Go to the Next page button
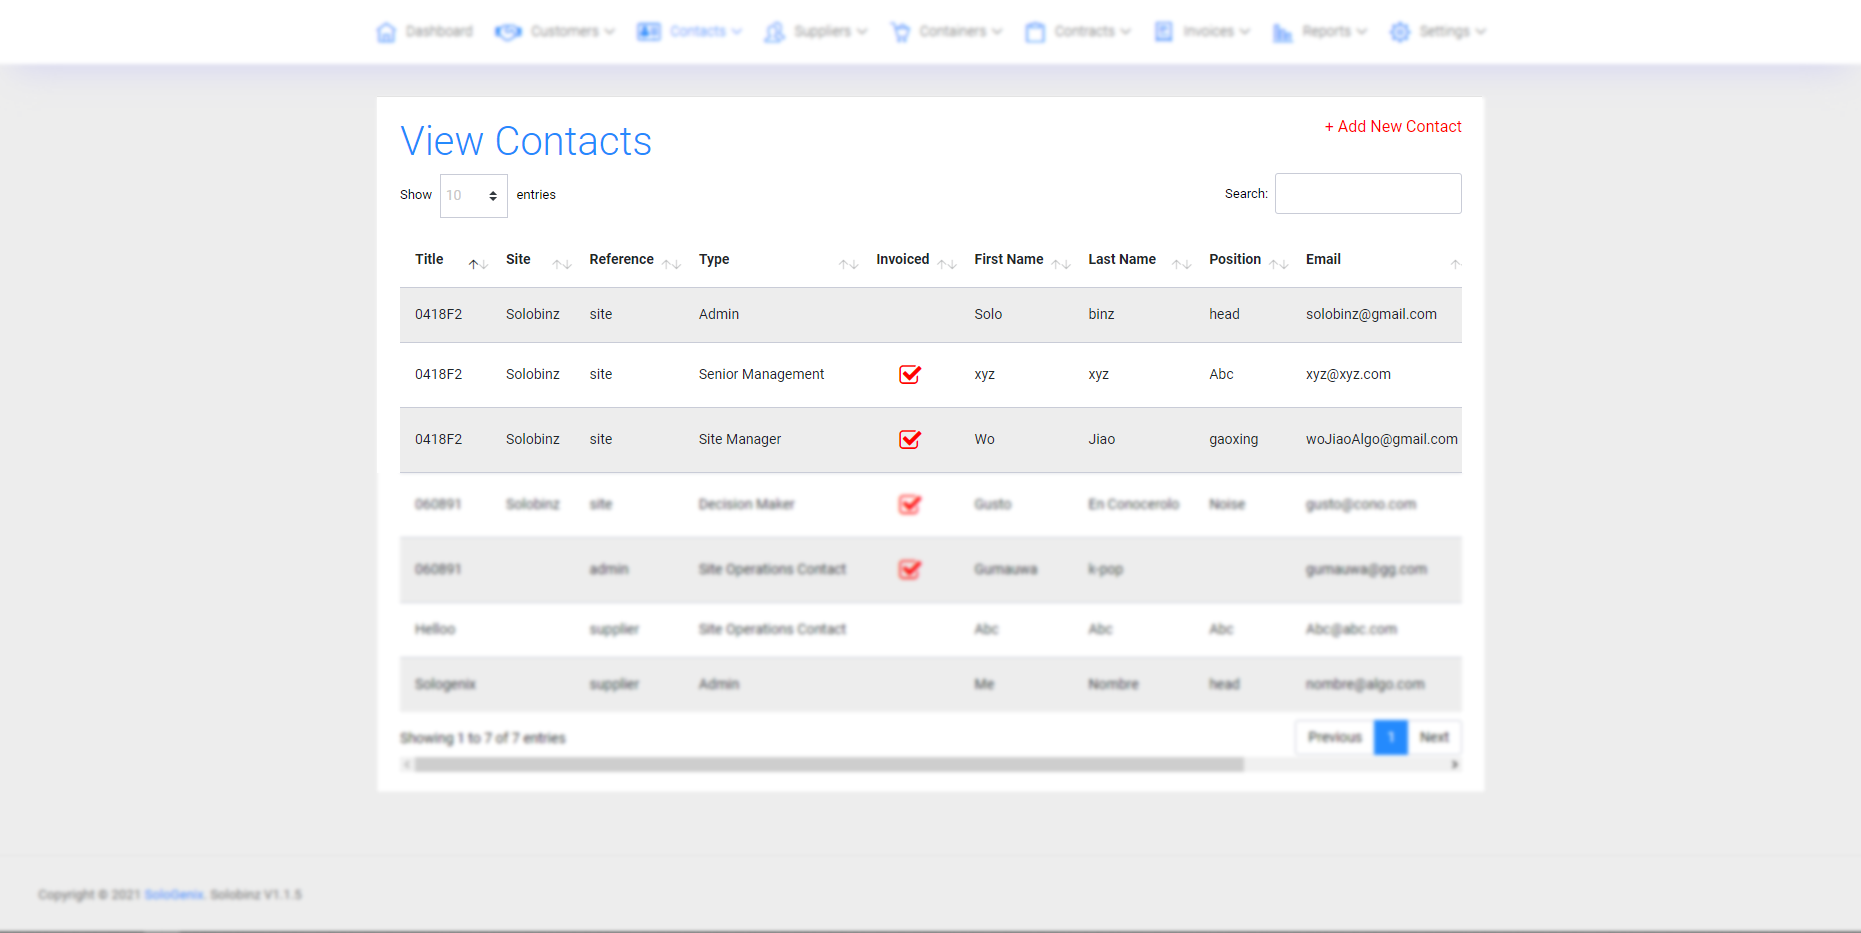 point(1433,738)
